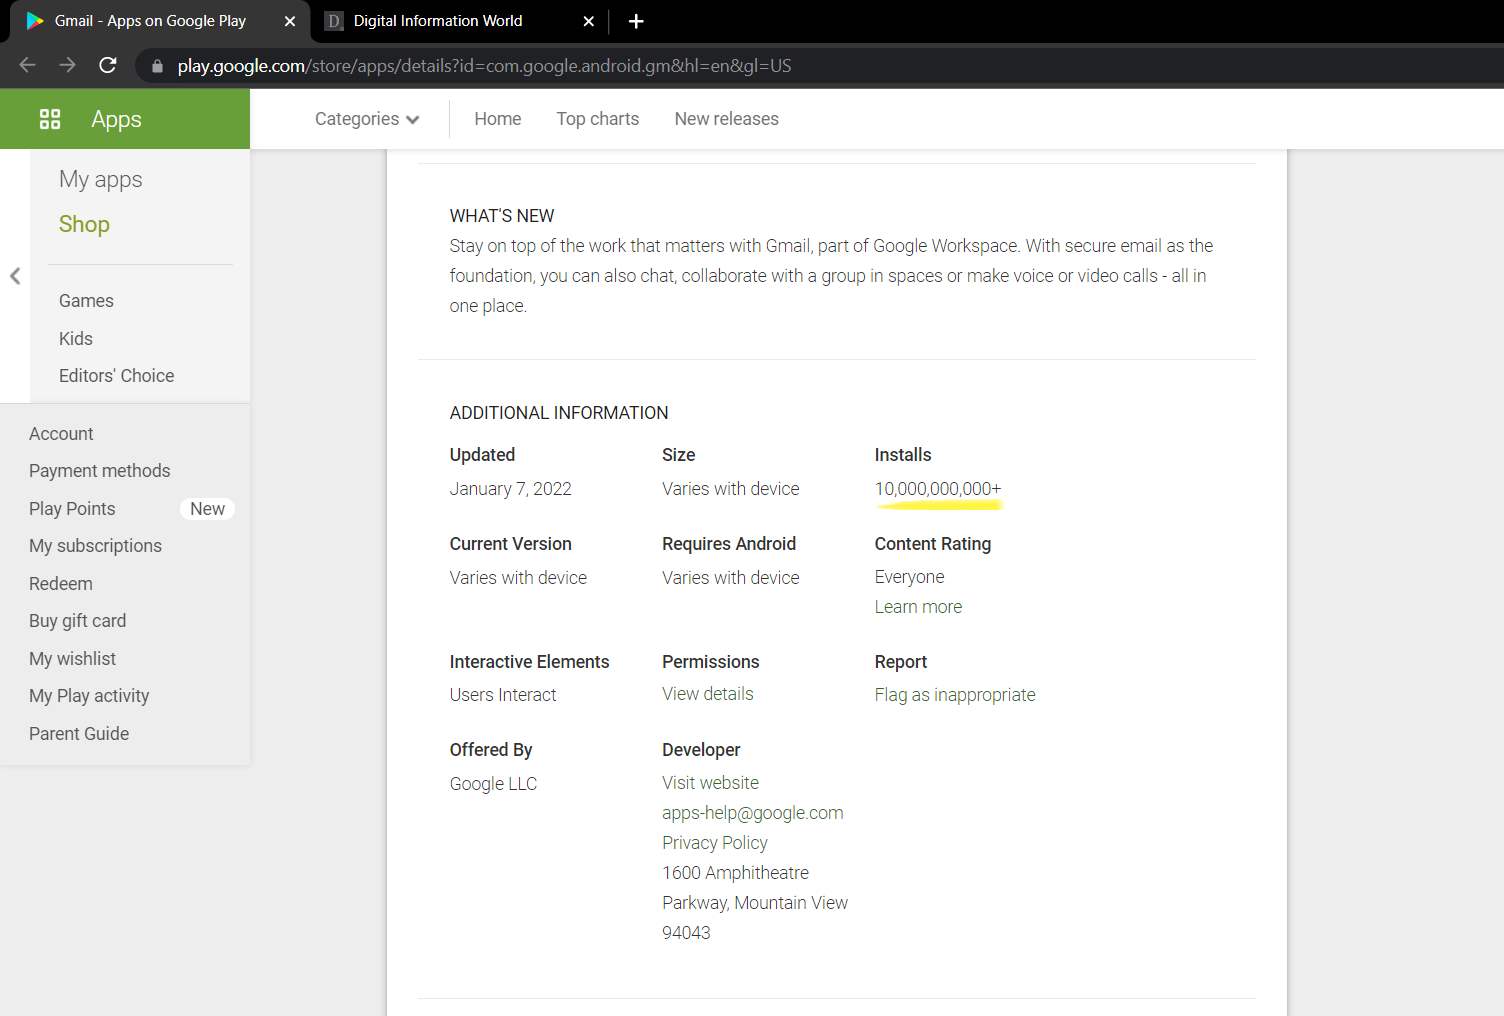Click the Apps header label

(x=116, y=120)
